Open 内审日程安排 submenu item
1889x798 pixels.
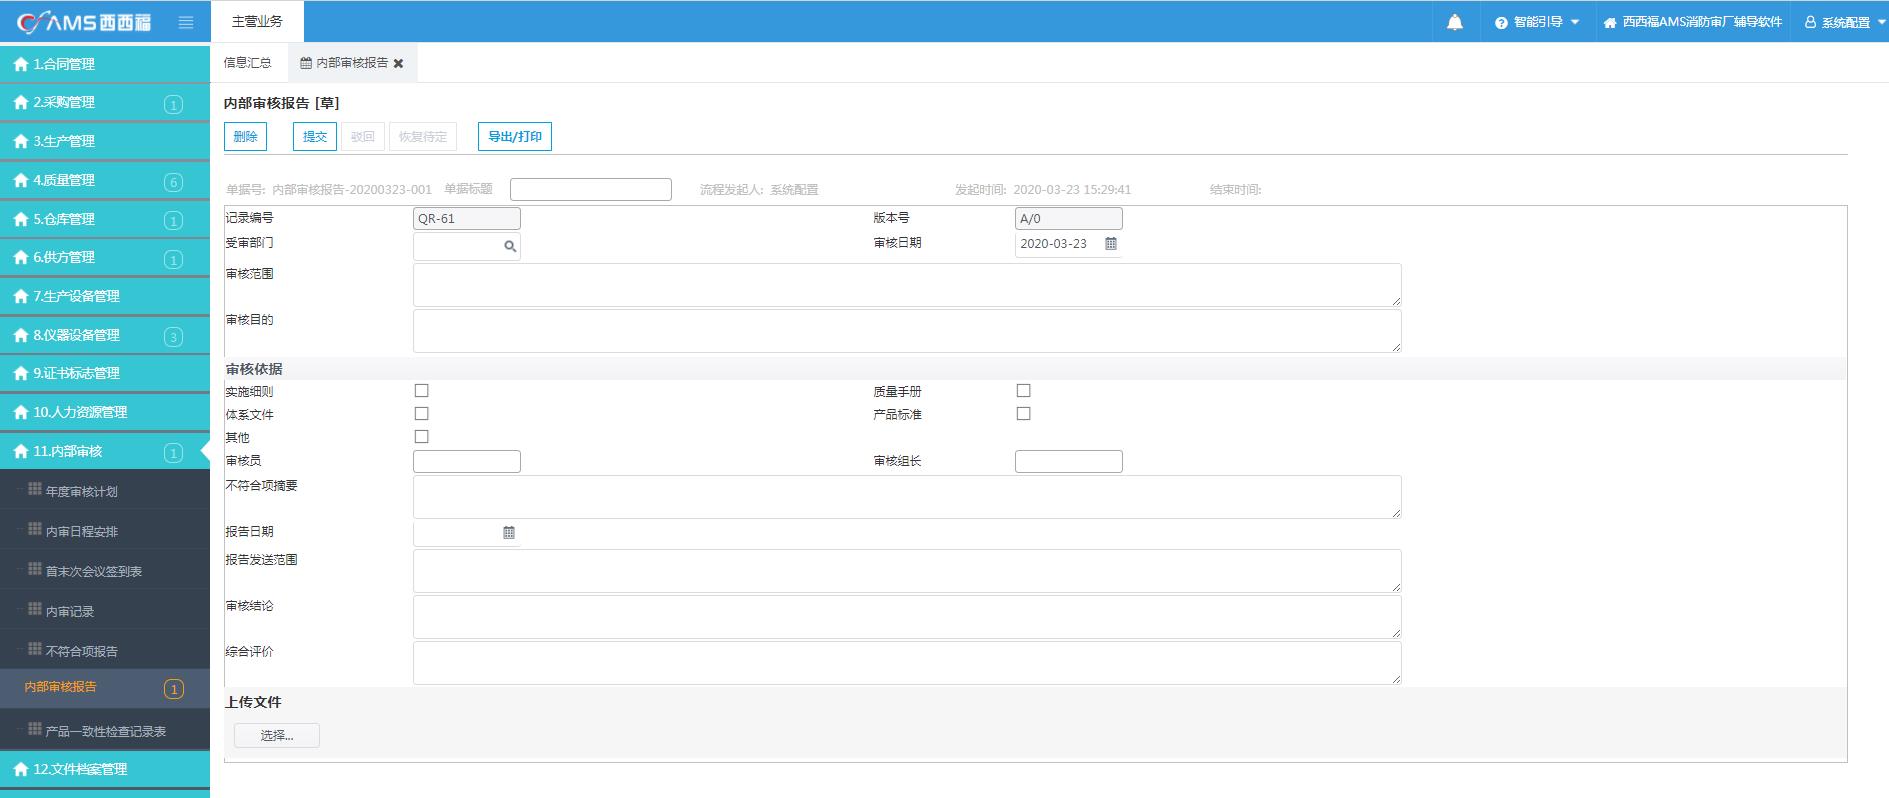point(105,530)
